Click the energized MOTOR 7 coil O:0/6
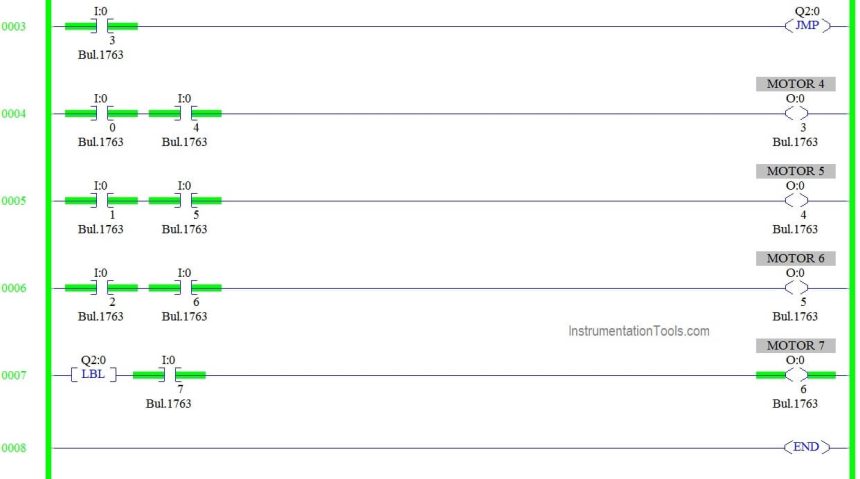Screen dimensions: 860x479 [796, 375]
